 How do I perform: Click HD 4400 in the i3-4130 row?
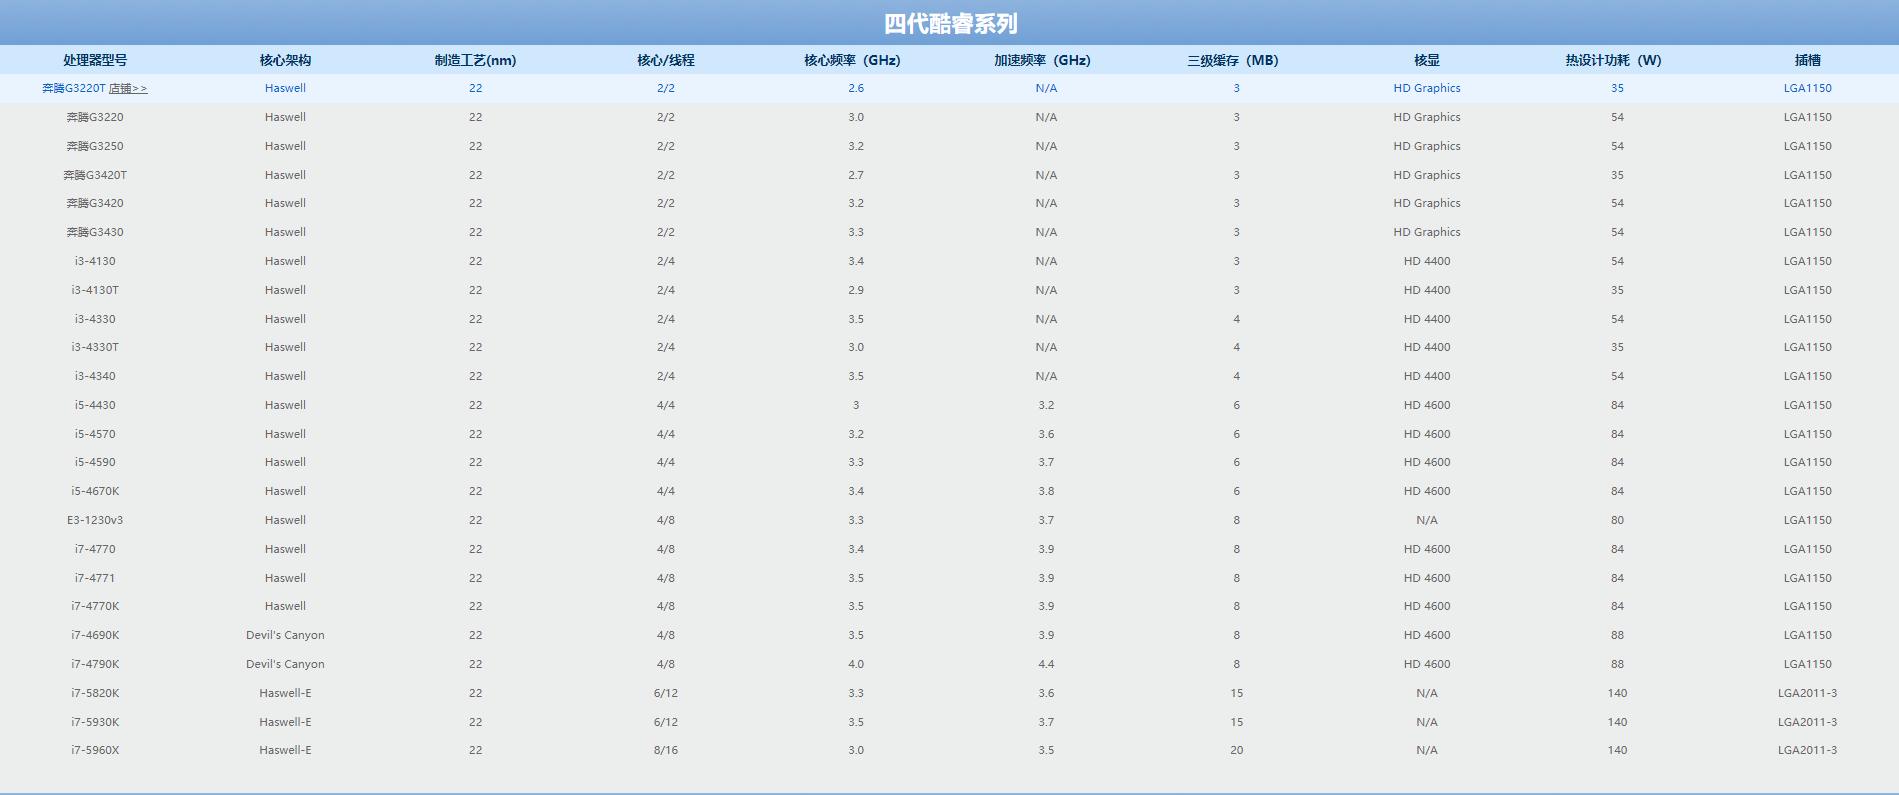[x=1427, y=261]
